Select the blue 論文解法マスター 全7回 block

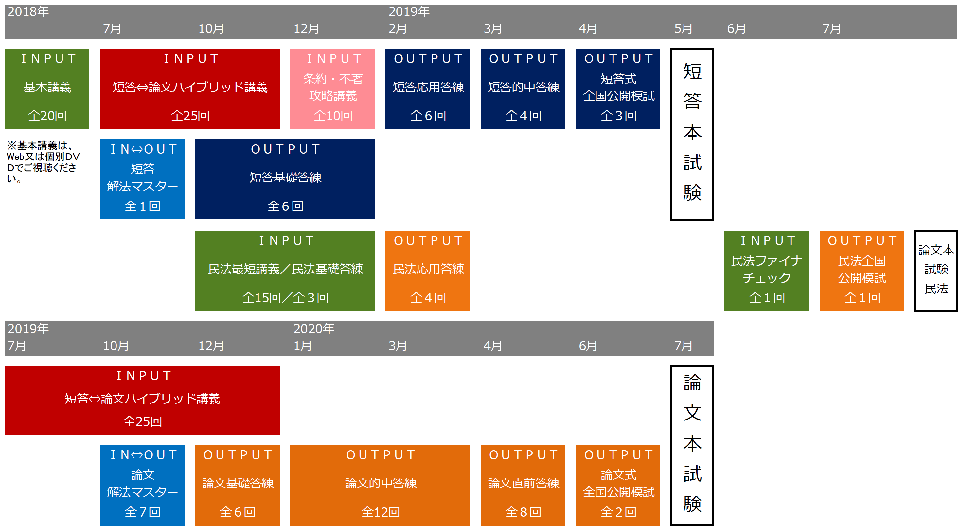point(142,484)
